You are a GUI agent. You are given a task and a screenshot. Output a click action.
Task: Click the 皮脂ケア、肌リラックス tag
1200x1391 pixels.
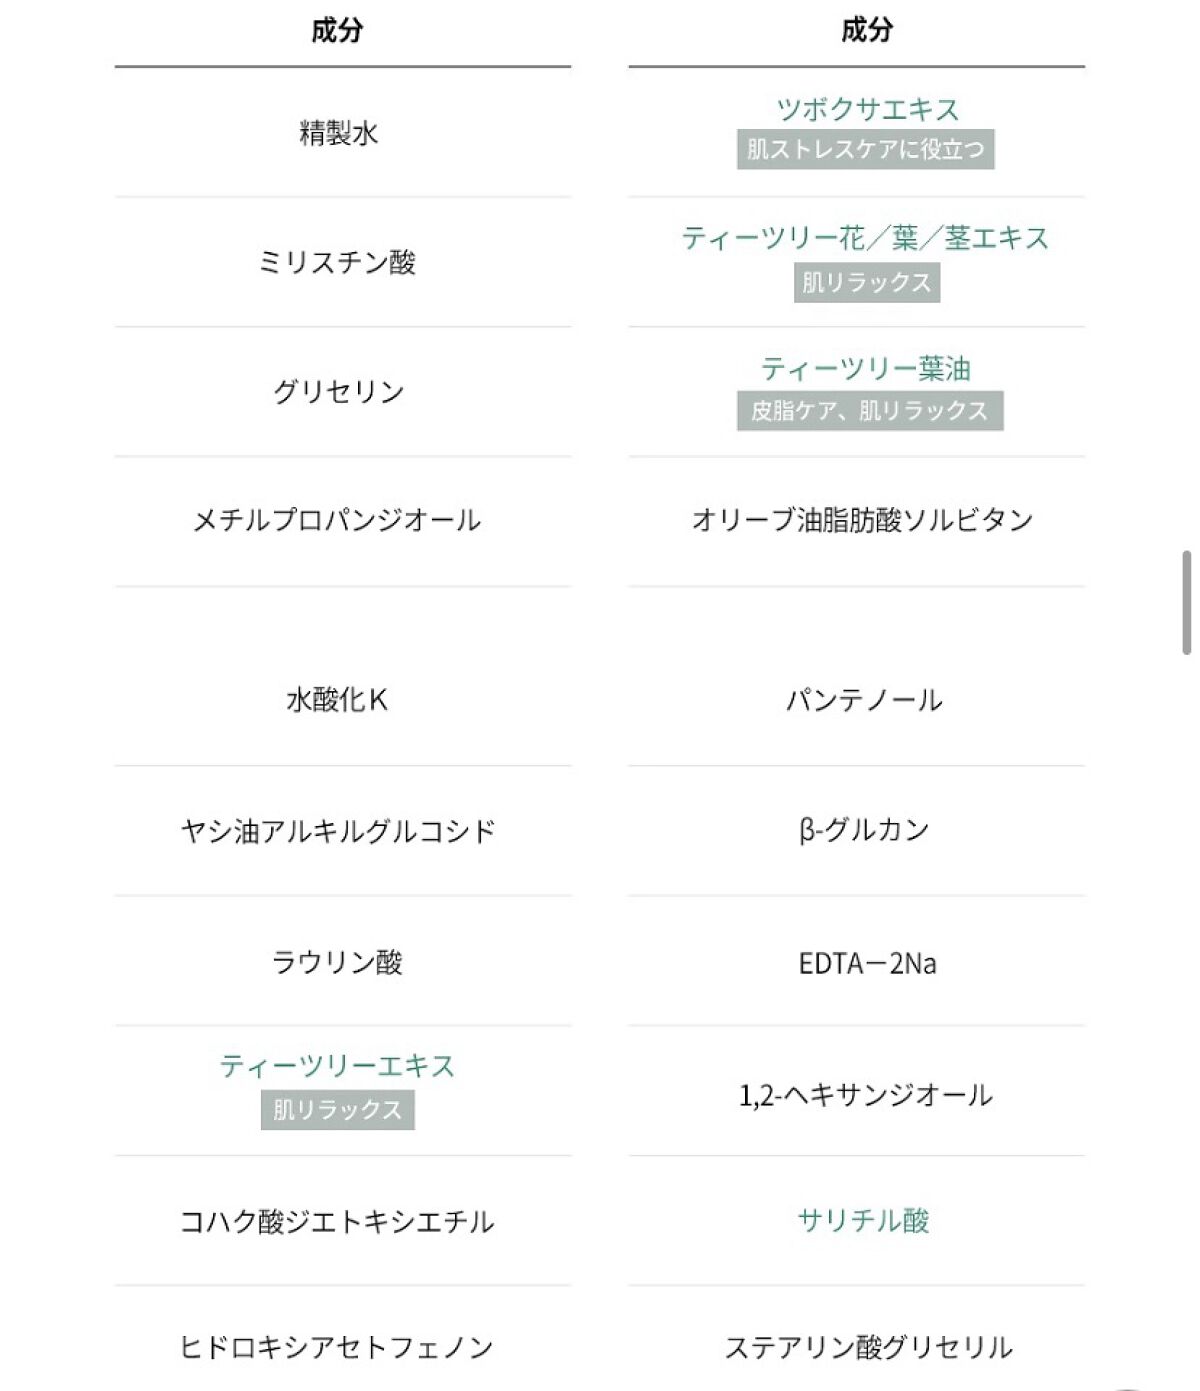[869, 411]
